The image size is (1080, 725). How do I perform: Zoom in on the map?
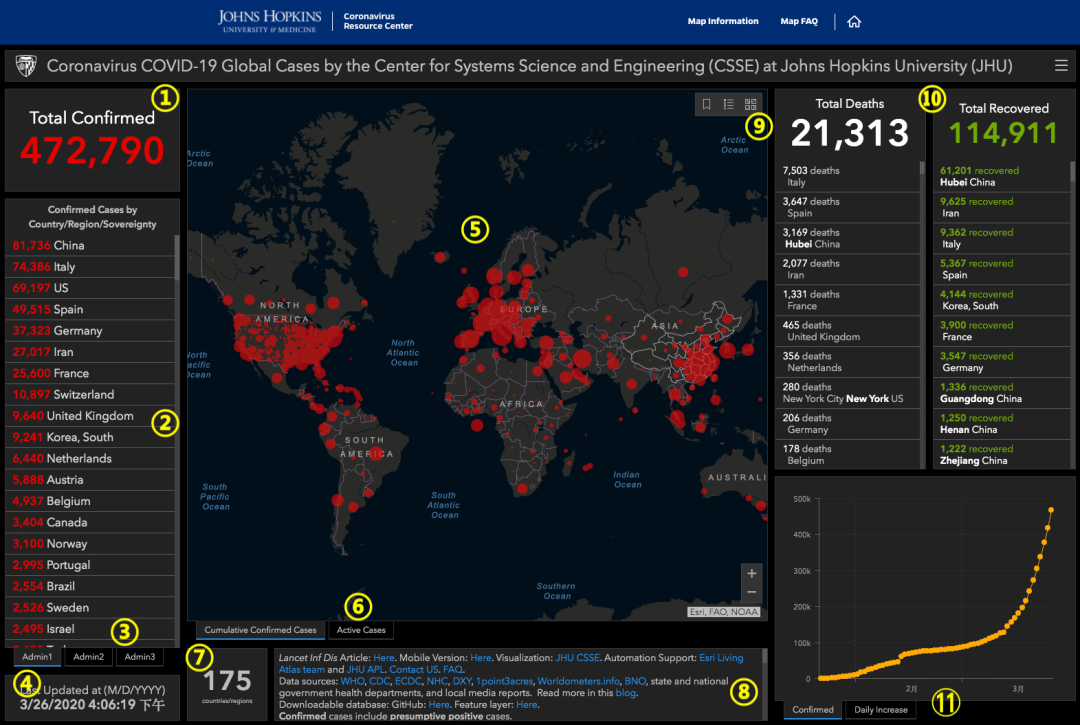pyautogui.click(x=752, y=573)
